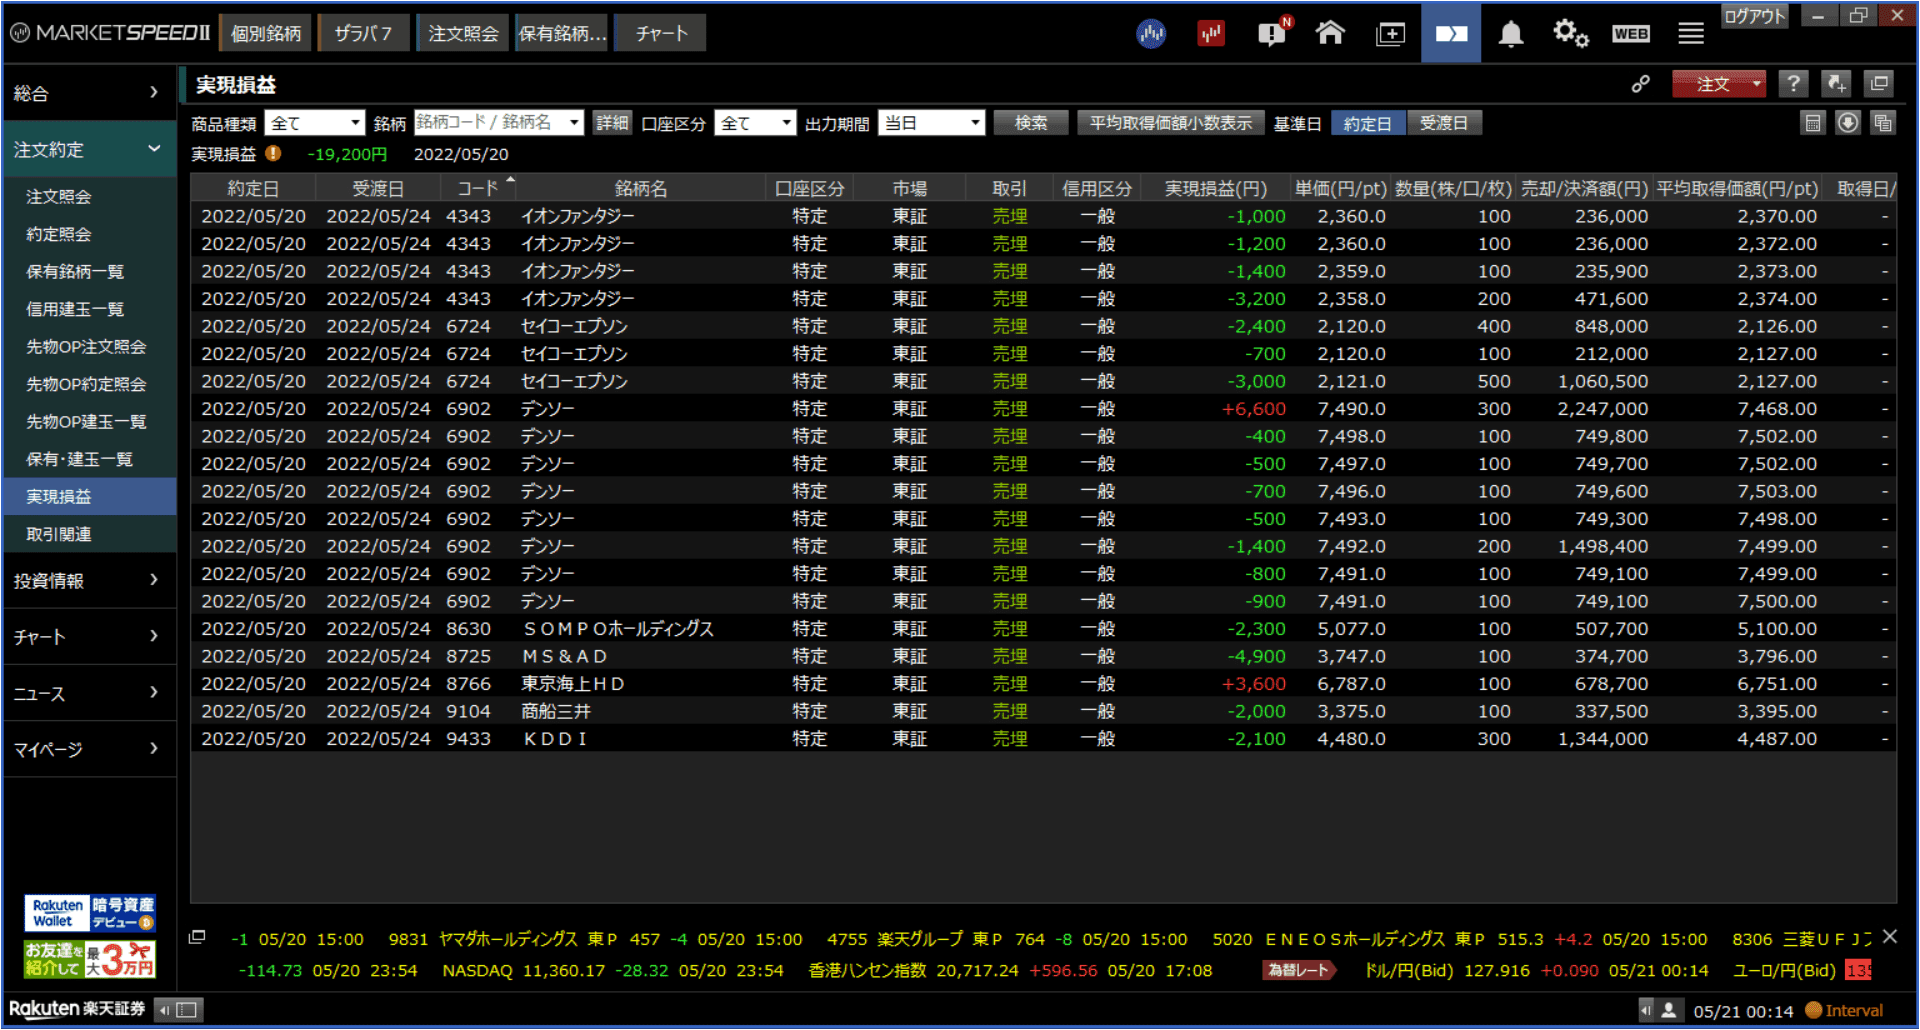Switch to the チャート top tab
This screenshot has height=1030, width=1920.
(x=661, y=33)
